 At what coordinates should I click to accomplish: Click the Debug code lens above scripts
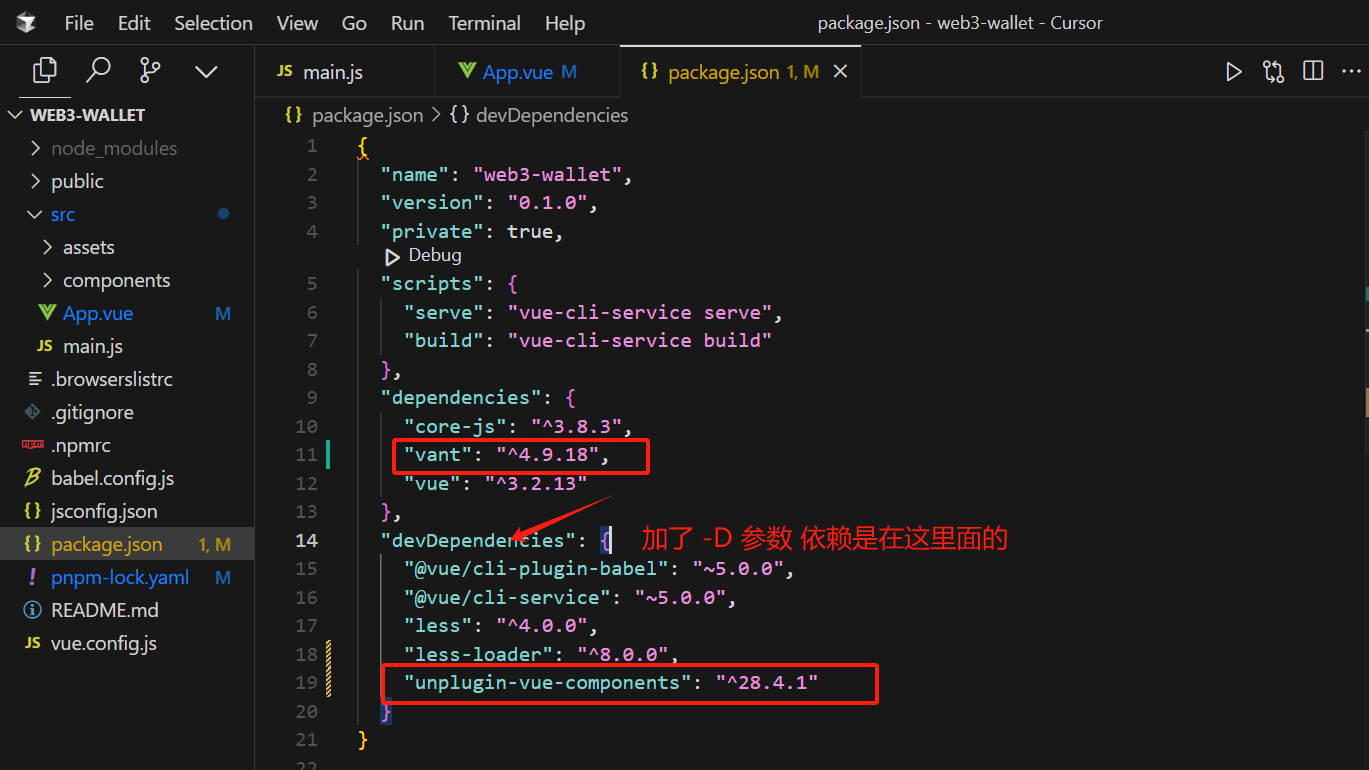pos(423,256)
